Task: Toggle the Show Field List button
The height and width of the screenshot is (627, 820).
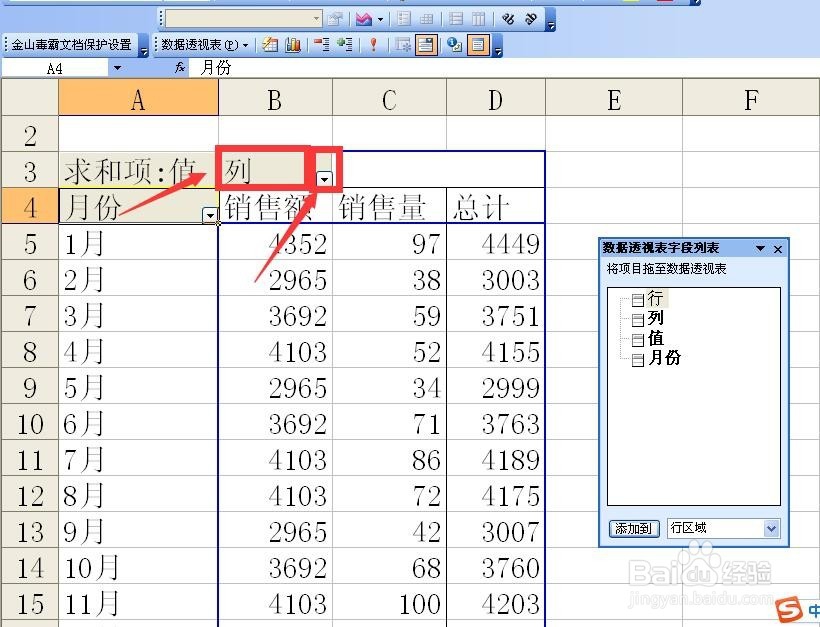Action: point(475,45)
